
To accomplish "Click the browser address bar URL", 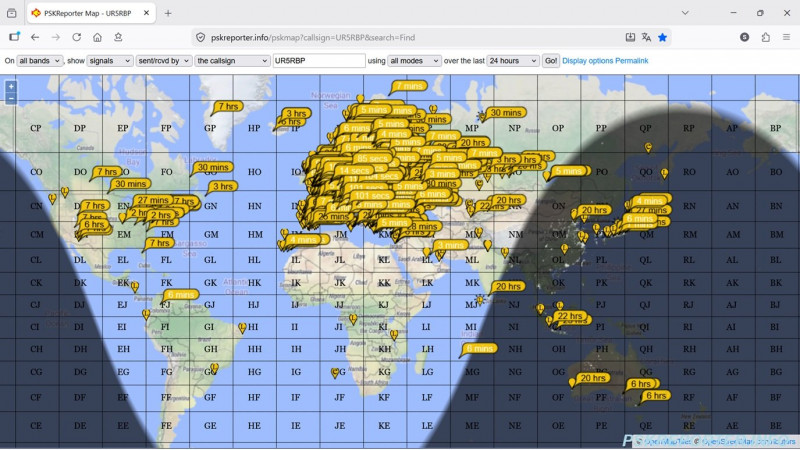I will click(313, 37).
